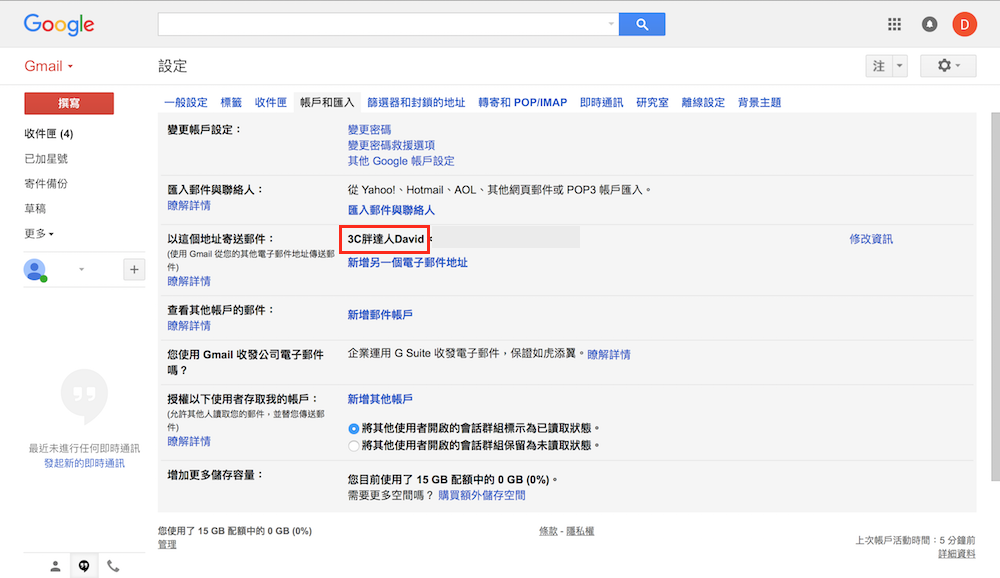Screen dimensions: 1000x578
Task: Open the notifications bell icon
Action: (x=930, y=24)
